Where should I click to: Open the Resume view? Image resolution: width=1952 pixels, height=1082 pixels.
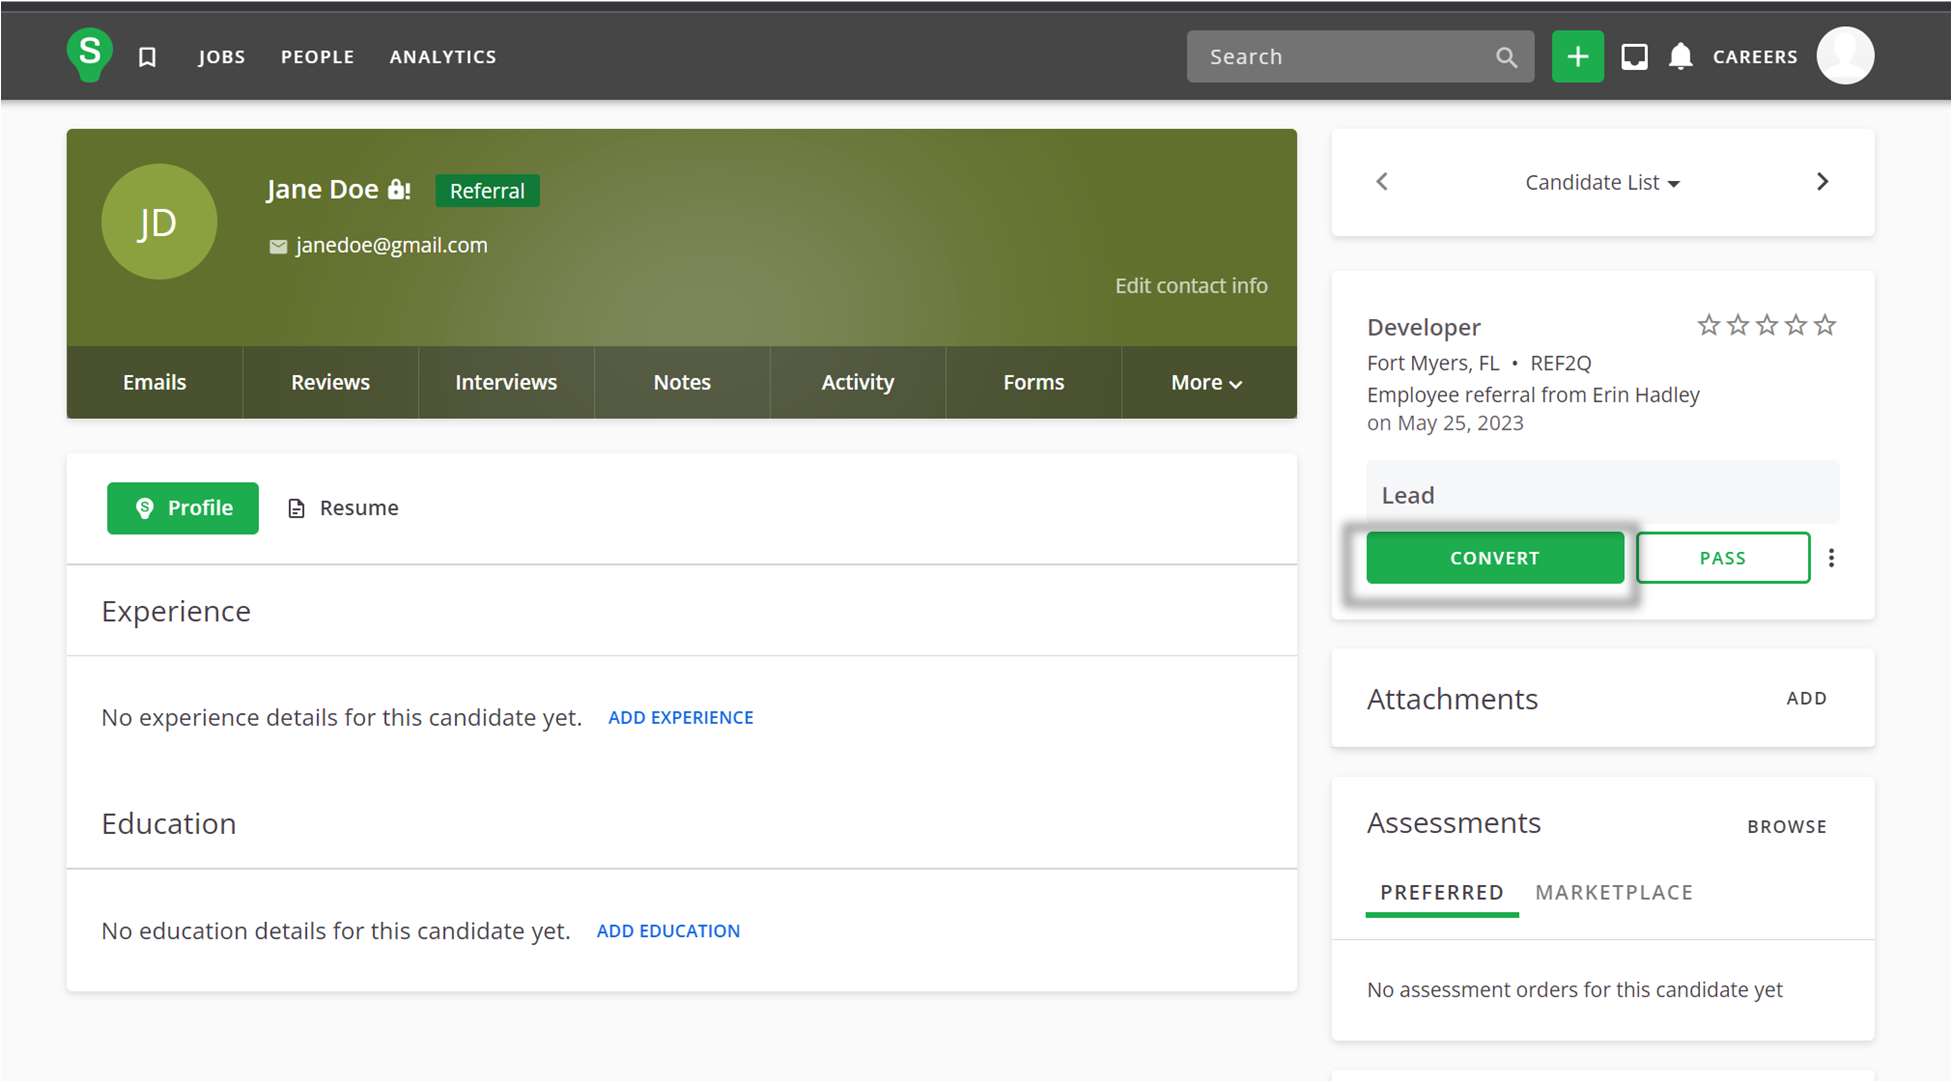343,508
